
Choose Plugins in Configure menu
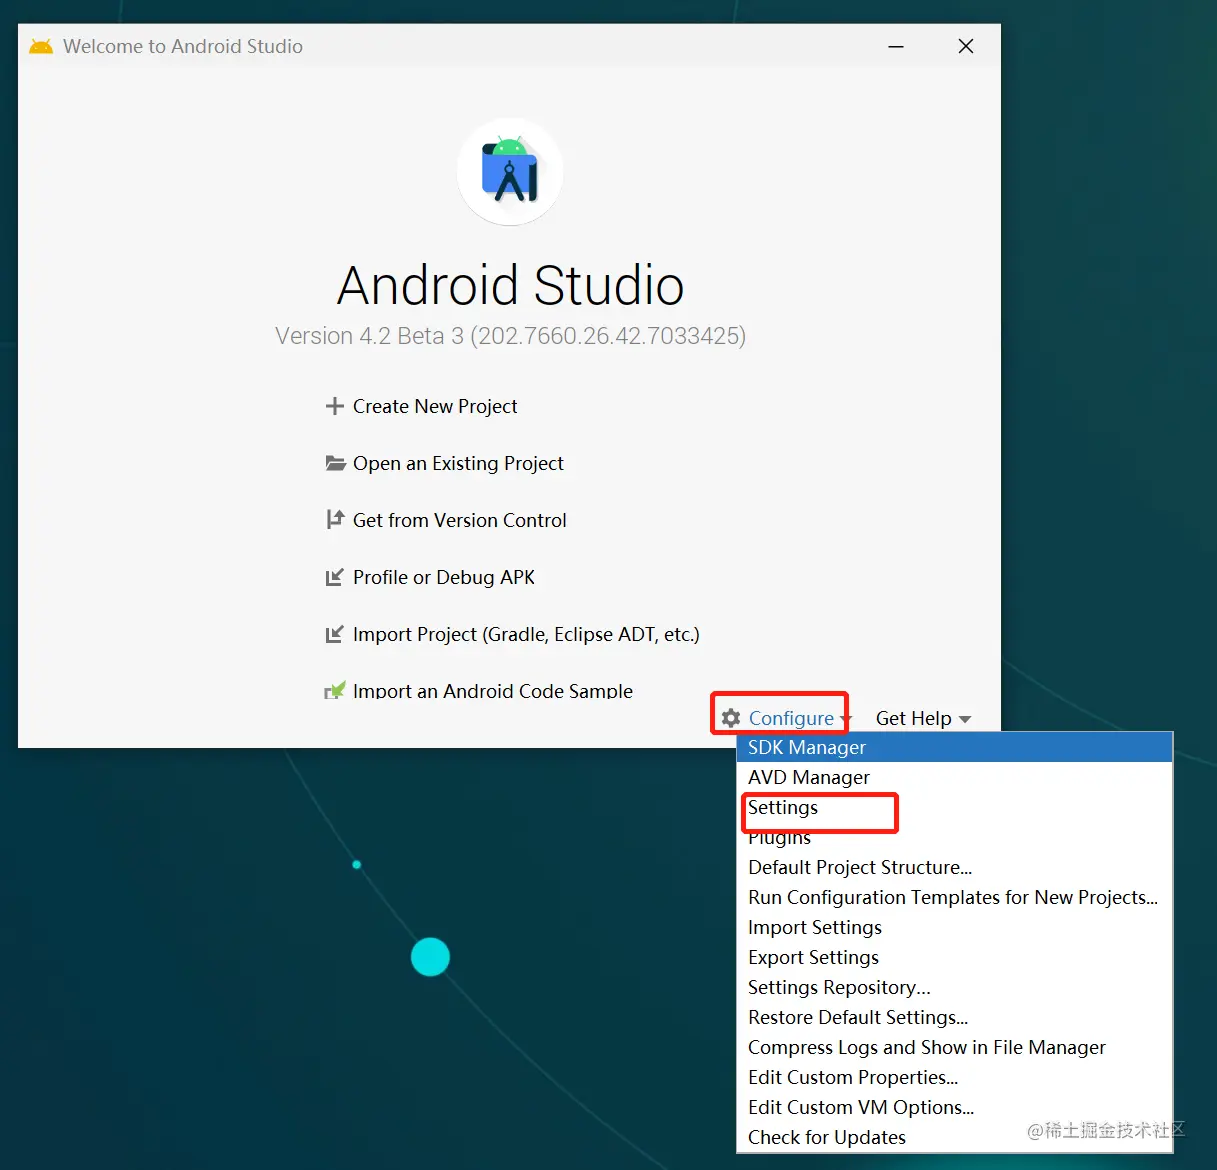[954, 837]
